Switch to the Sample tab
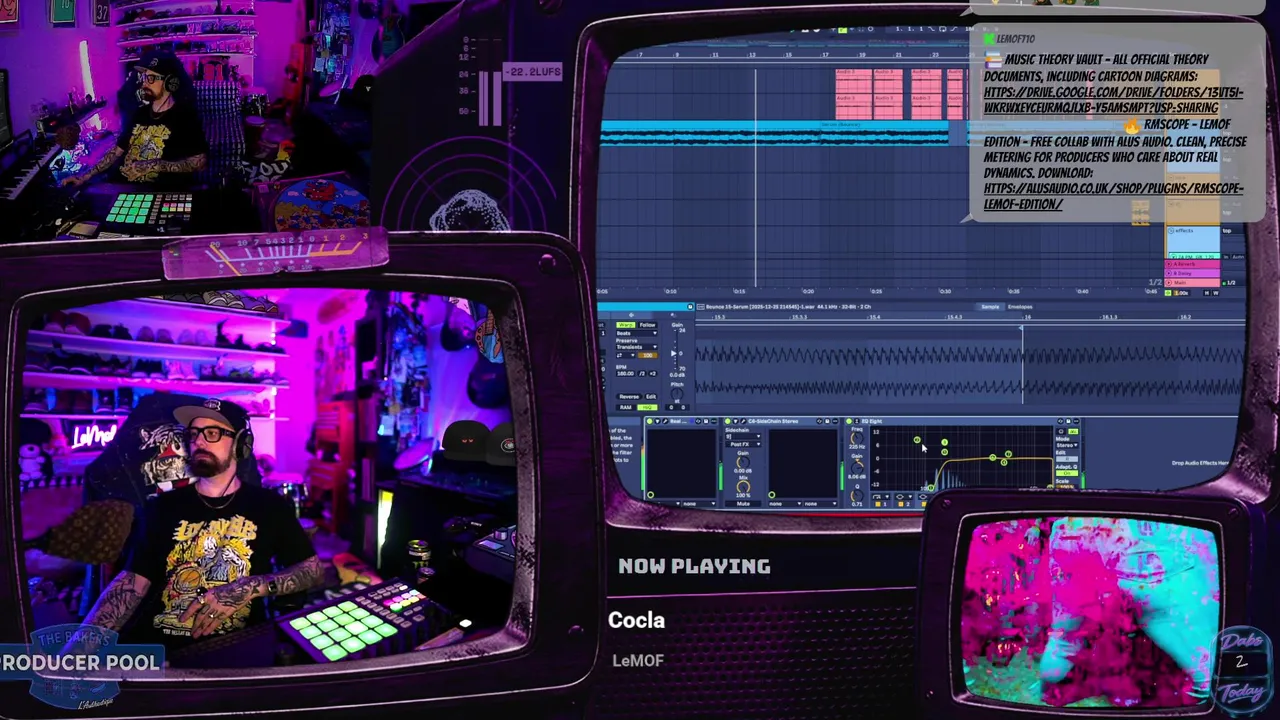Screen dimensions: 1280x720 (x=990, y=307)
